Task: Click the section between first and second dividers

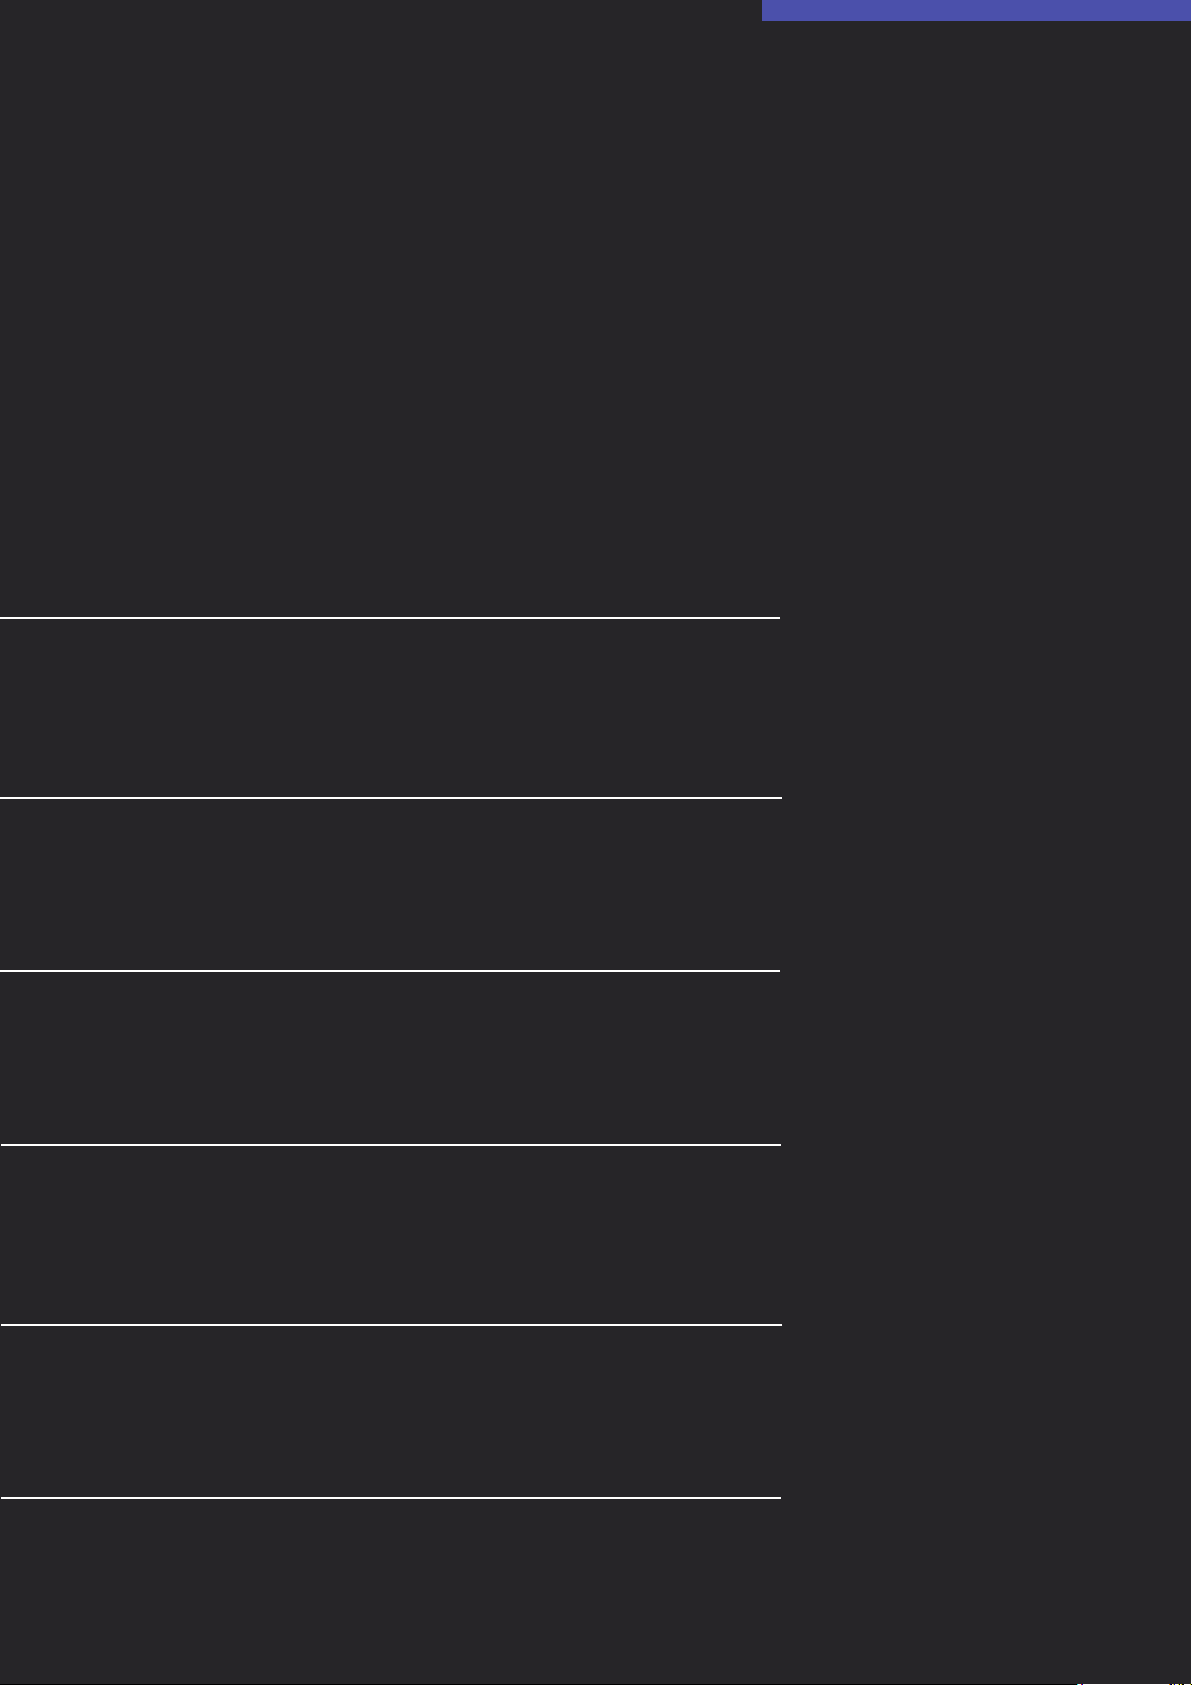Action: pos(390,708)
